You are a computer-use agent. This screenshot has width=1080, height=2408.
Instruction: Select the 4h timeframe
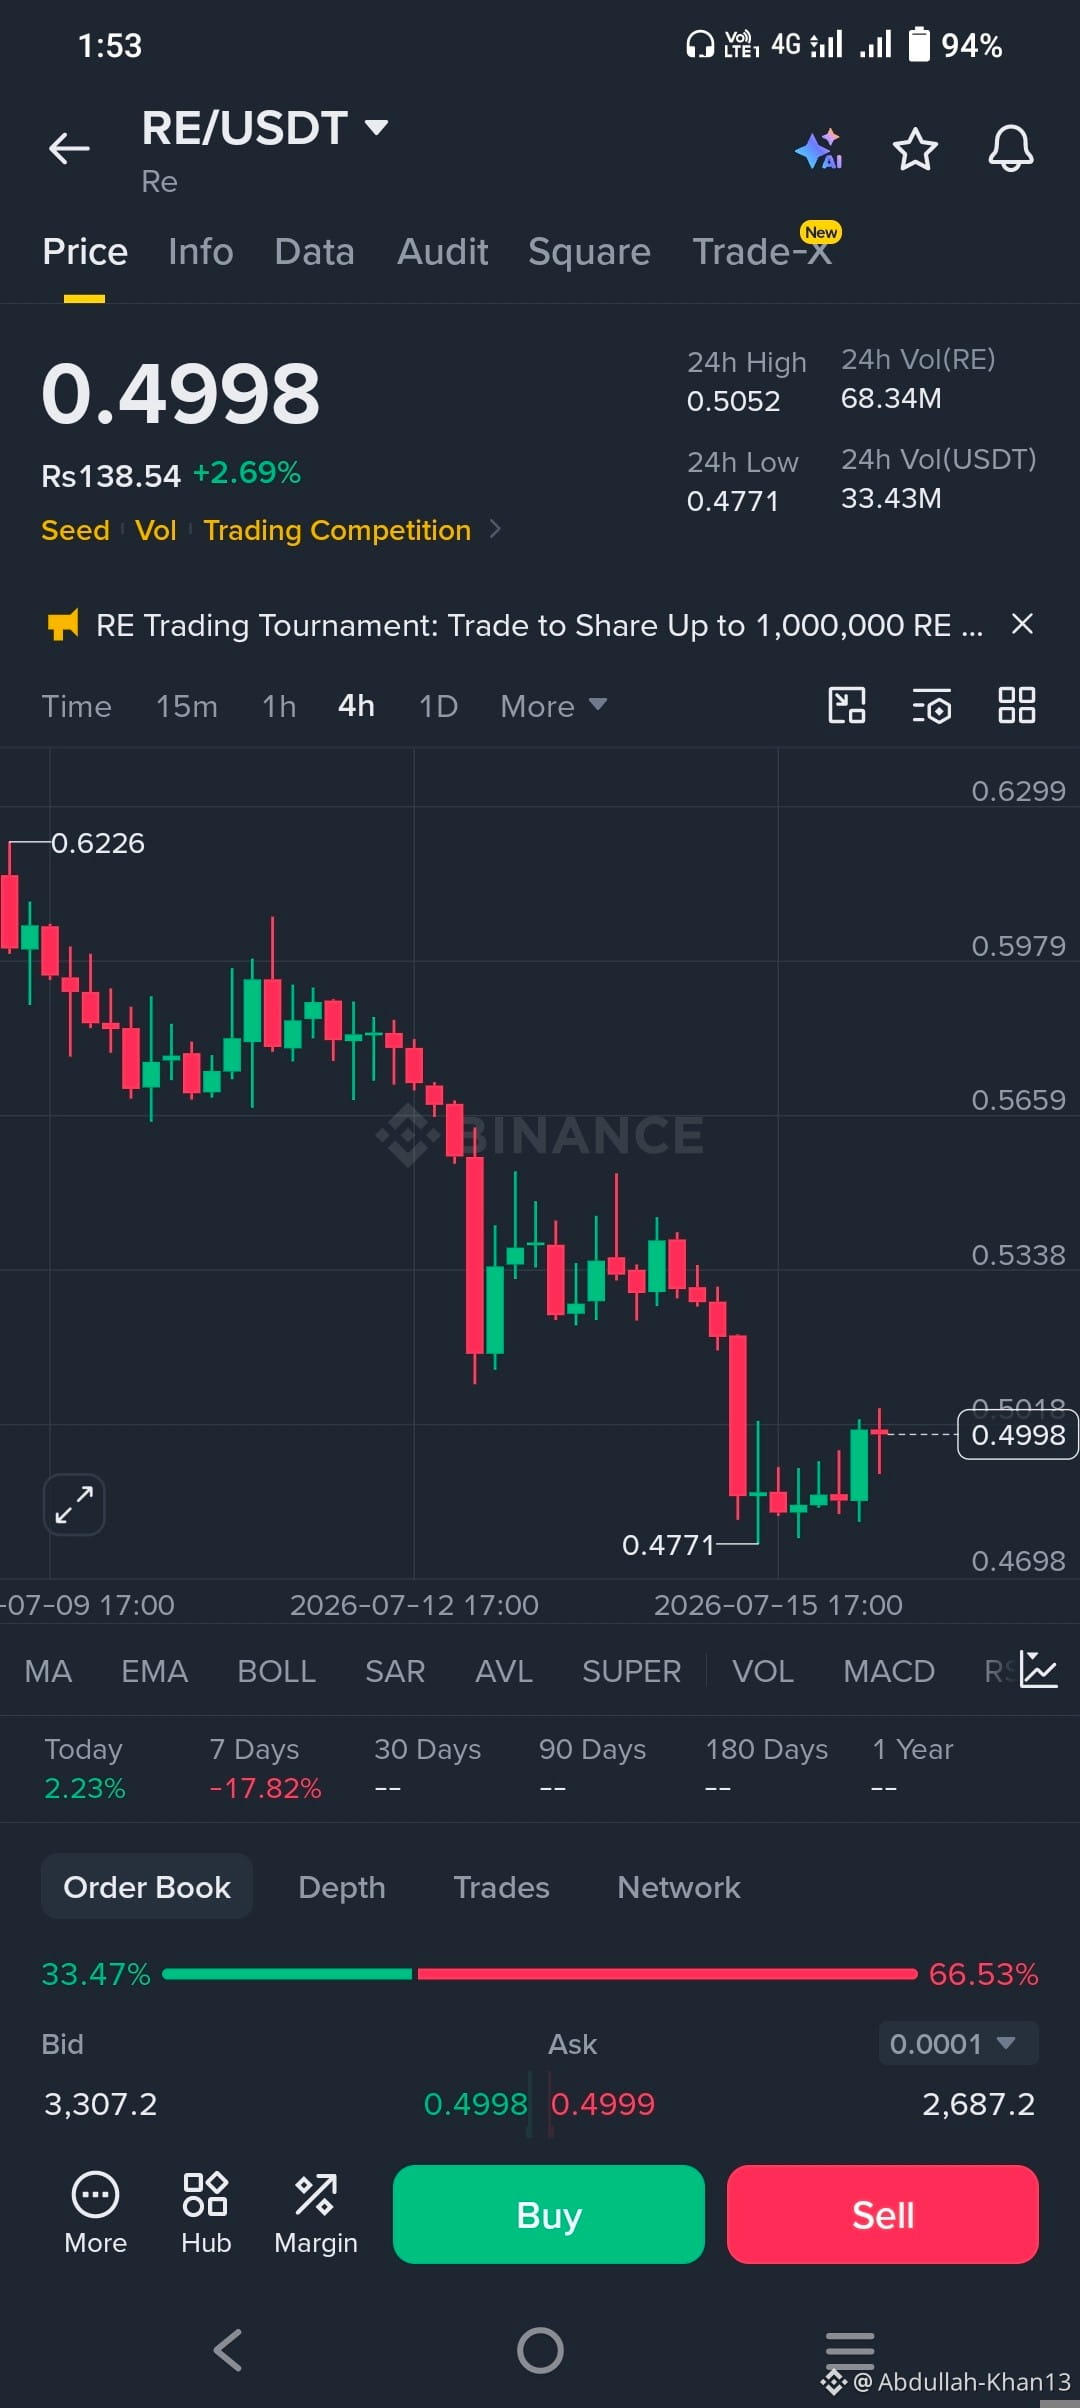[356, 706]
